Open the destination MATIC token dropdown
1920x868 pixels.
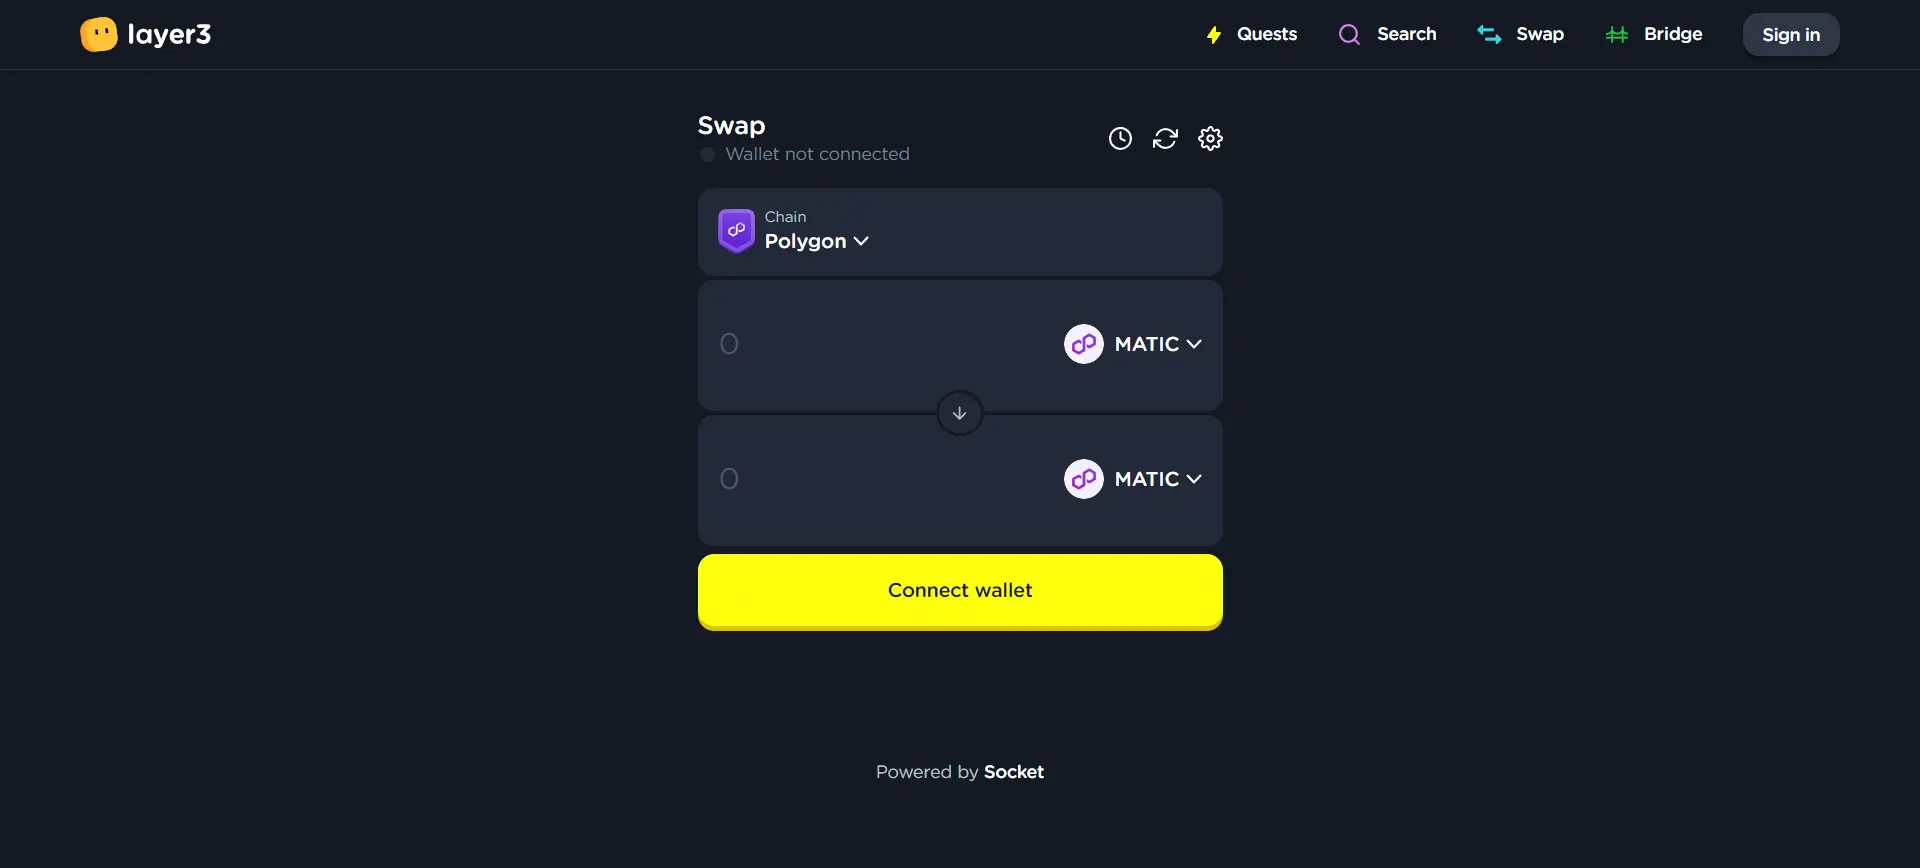click(1157, 479)
